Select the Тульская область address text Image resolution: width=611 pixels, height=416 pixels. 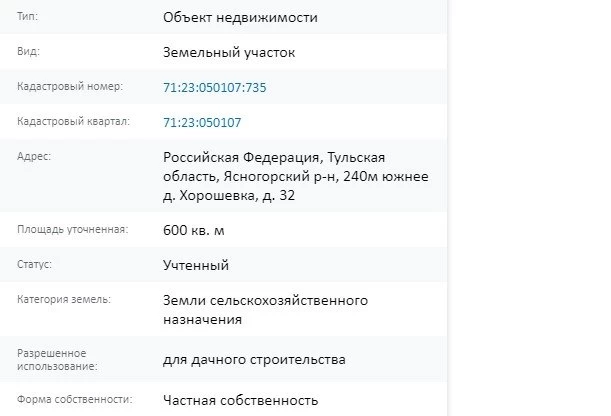click(295, 177)
